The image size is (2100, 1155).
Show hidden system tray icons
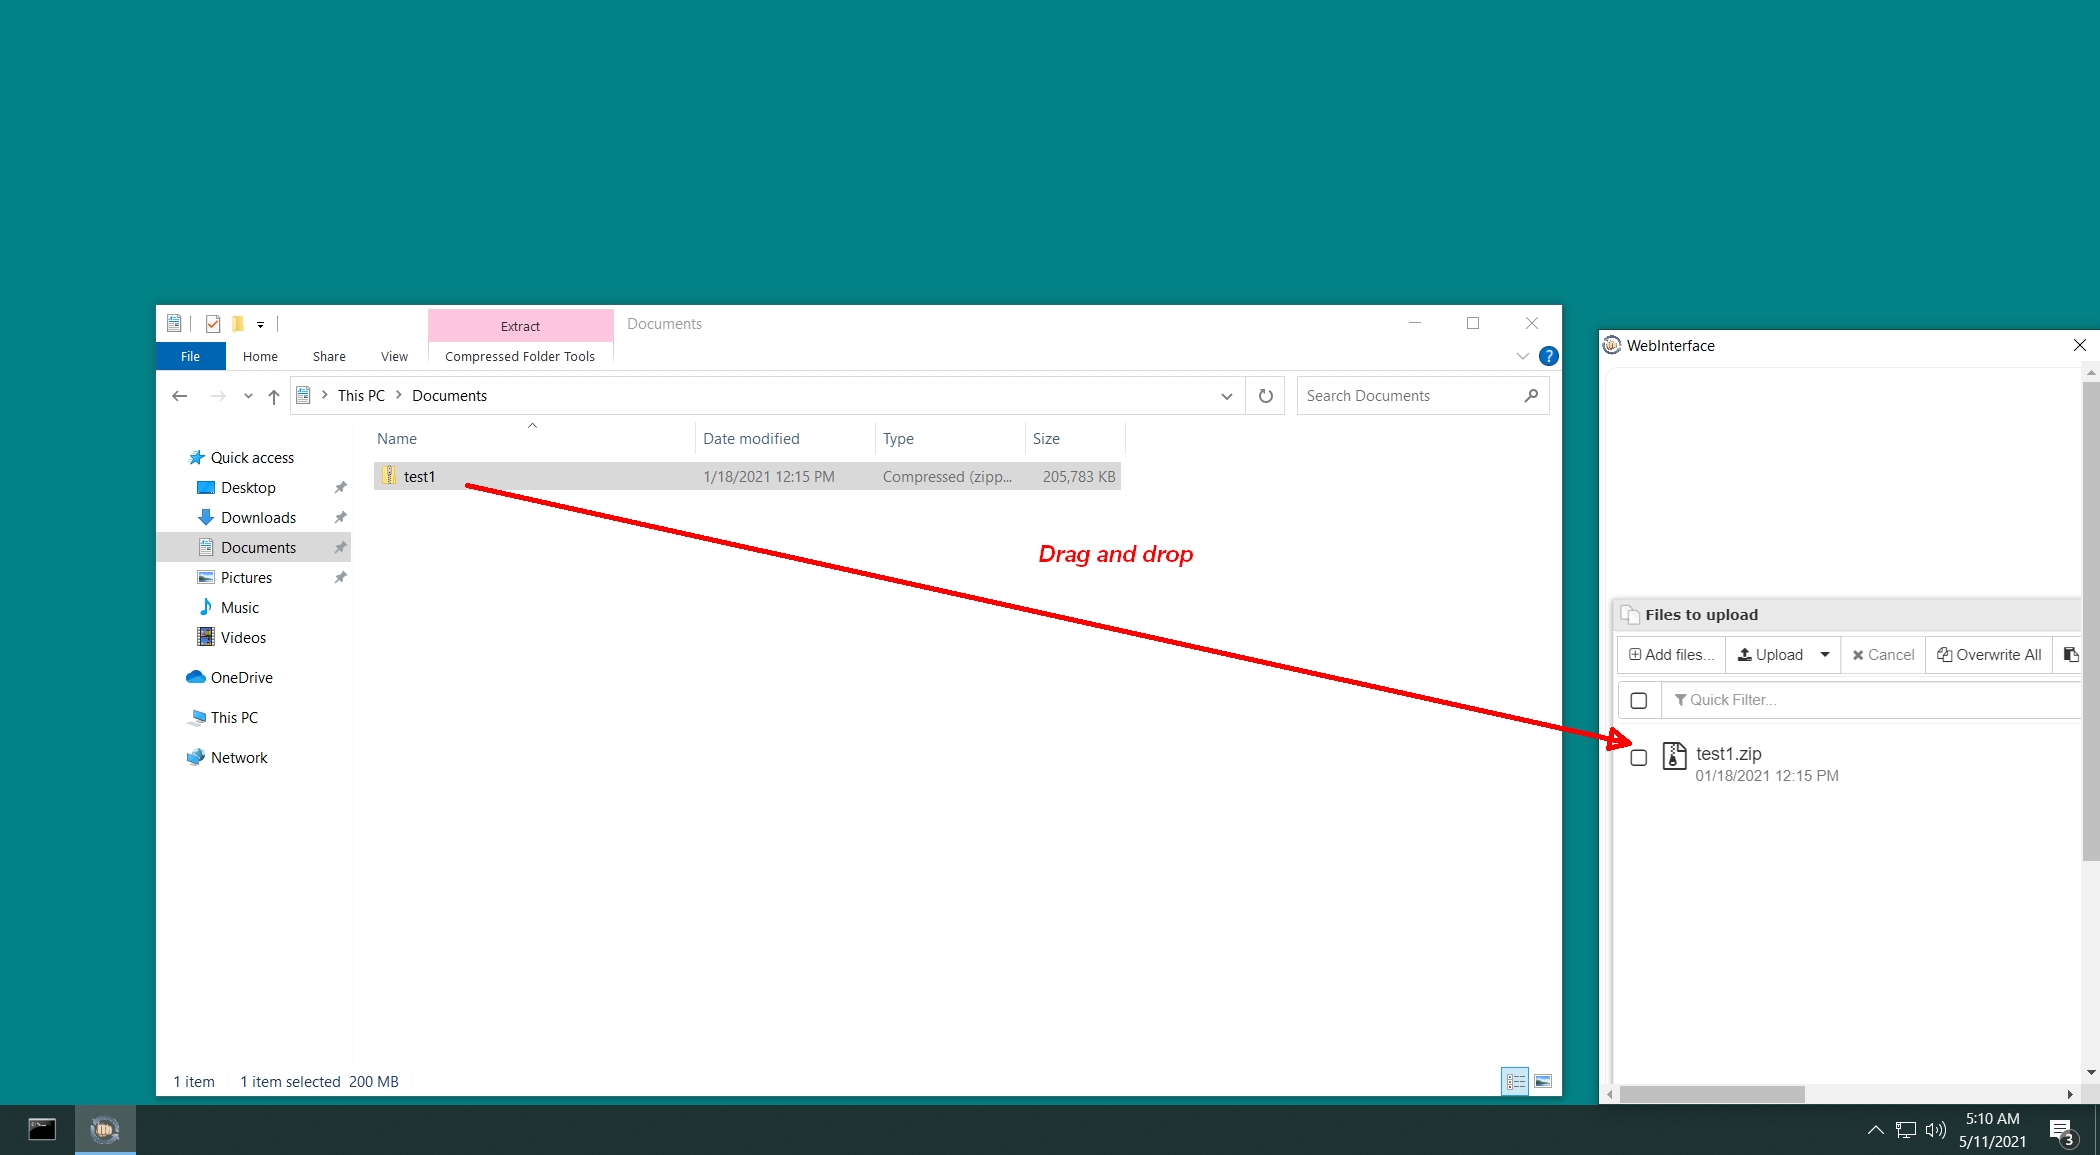pyautogui.click(x=1875, y=1130)
